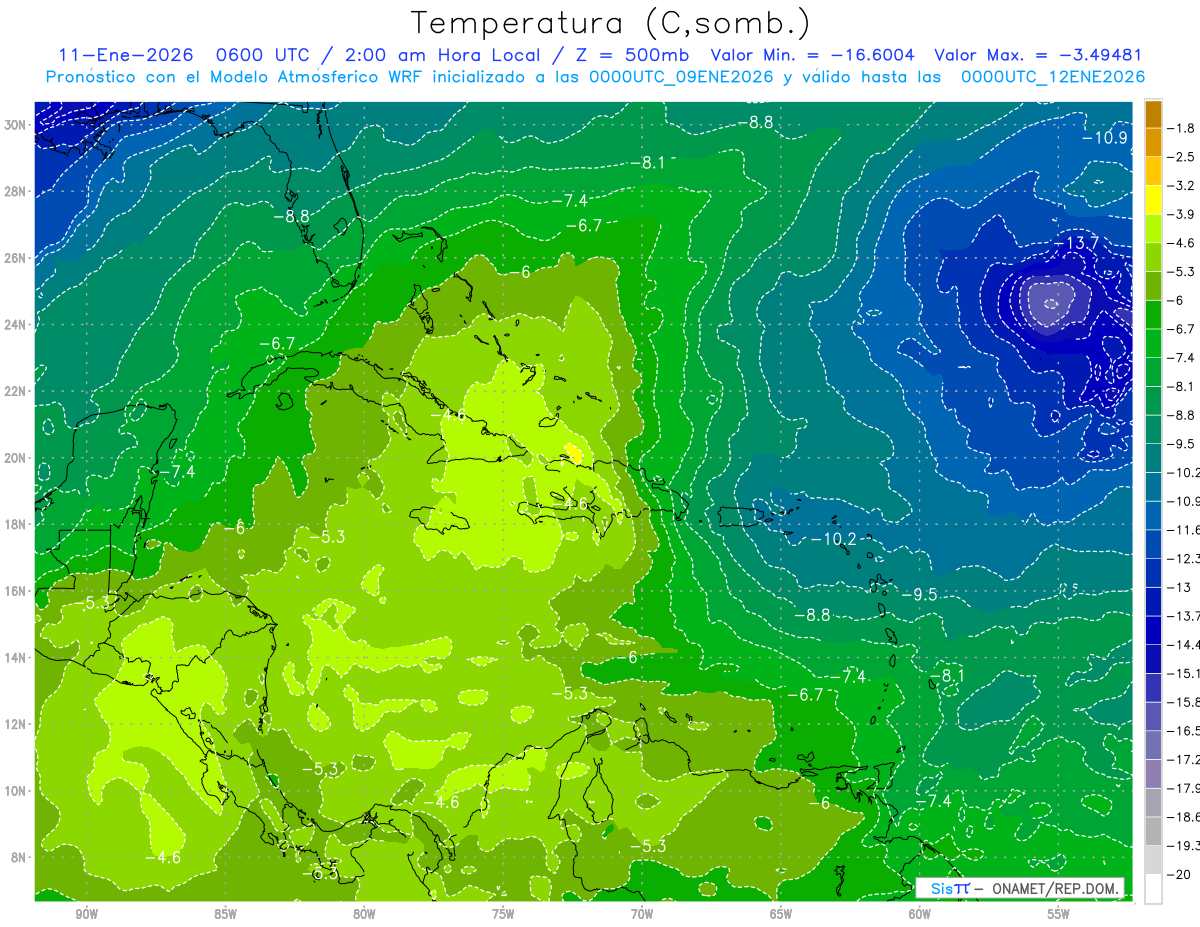1200x927 pixels.
Task: Click the "20N" latitude axis label
Action: tap(15, 457)
